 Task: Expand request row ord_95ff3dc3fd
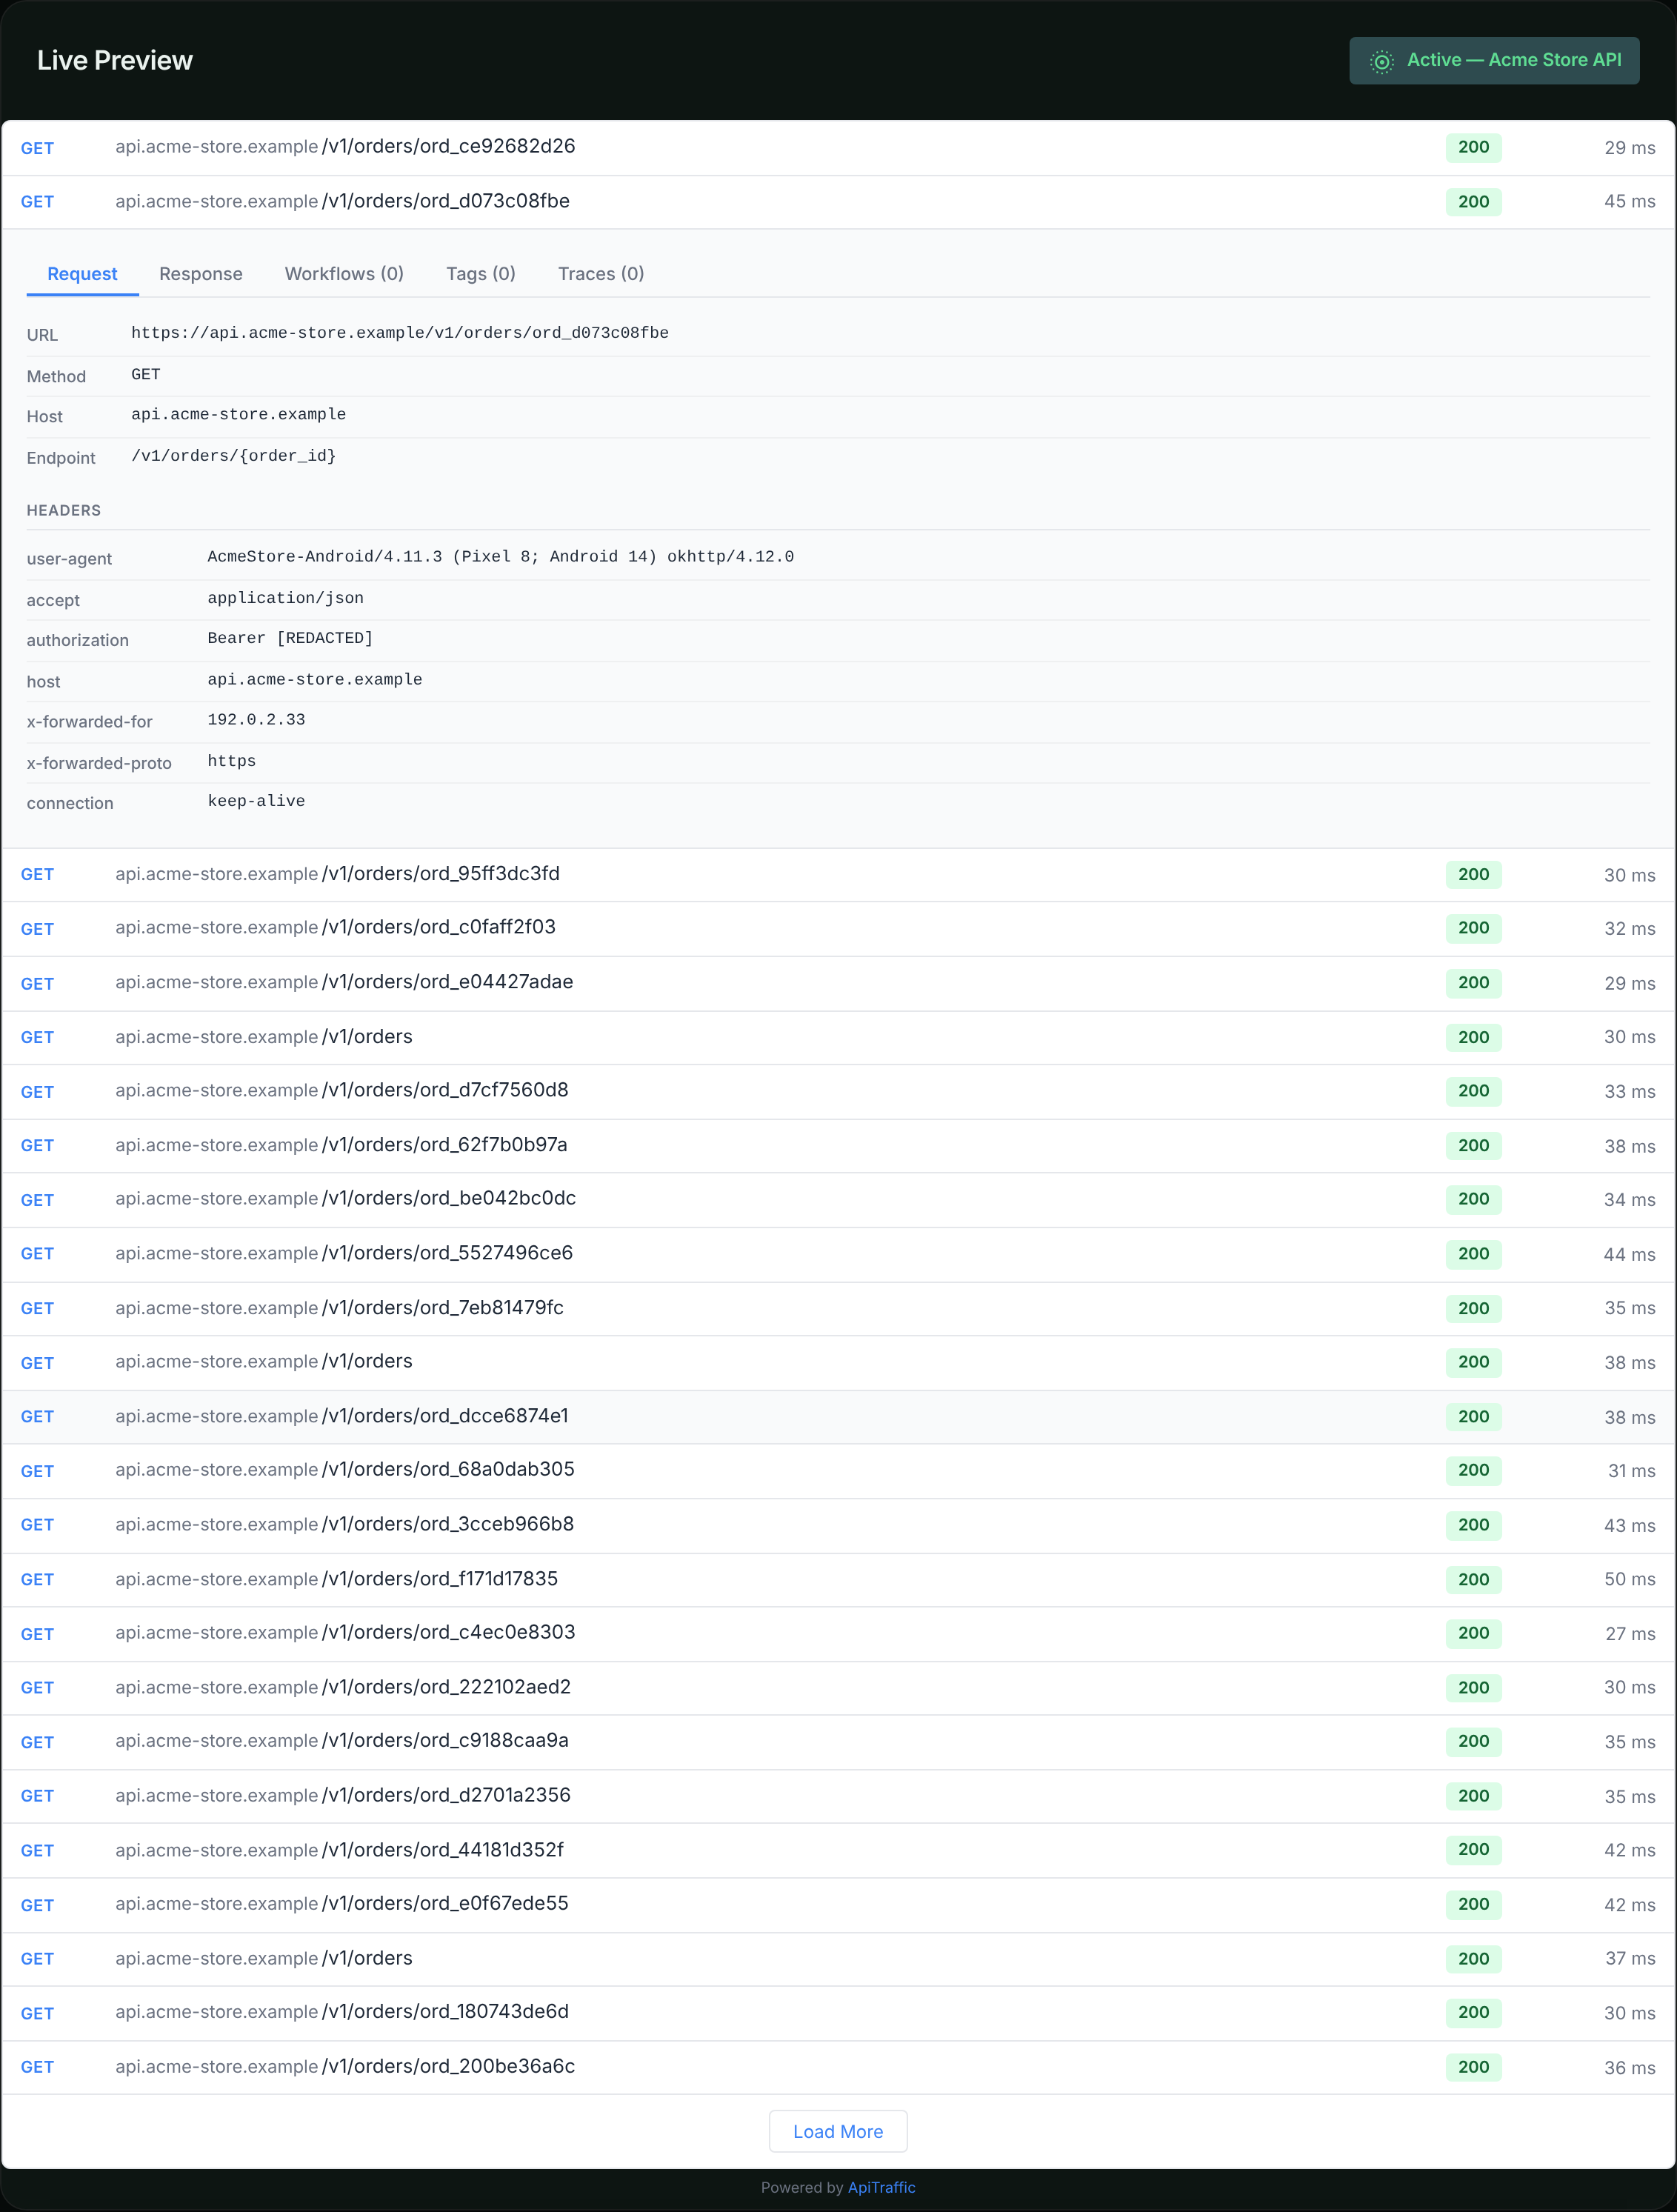pyautogui.click(x=838, y=875)
